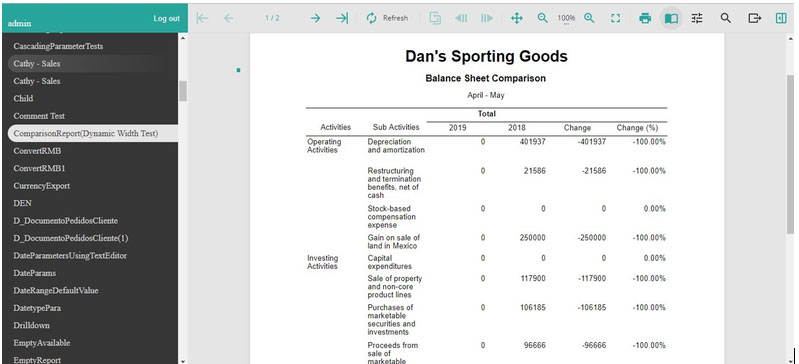Open the parameters panel sliders icon
799x364 pixels.
697,18
